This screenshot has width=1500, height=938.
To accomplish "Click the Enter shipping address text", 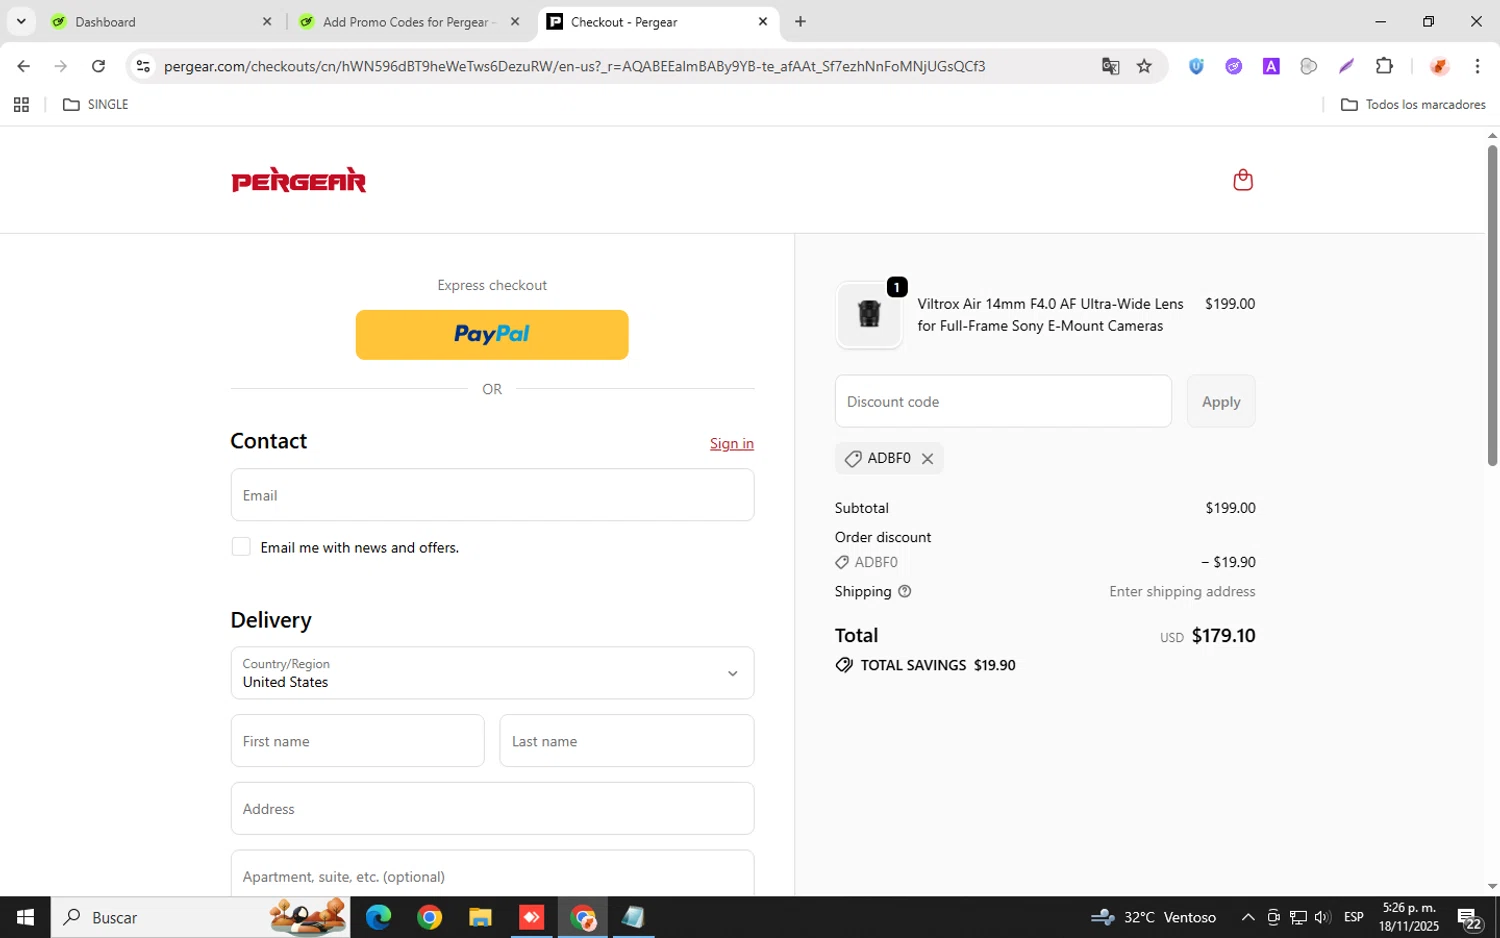I will 1182,592.
